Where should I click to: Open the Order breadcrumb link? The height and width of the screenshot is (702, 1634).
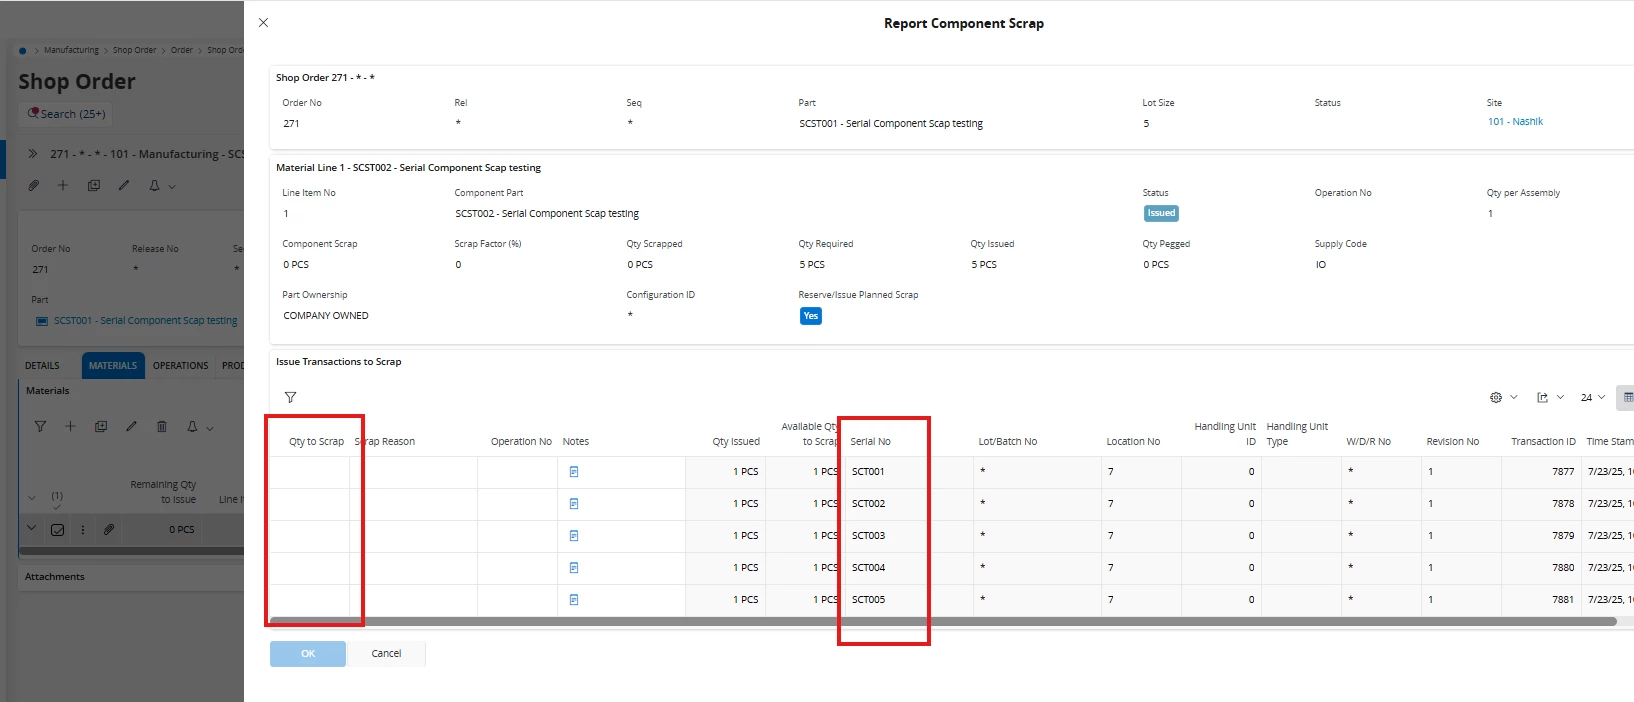tap(181, 50)
